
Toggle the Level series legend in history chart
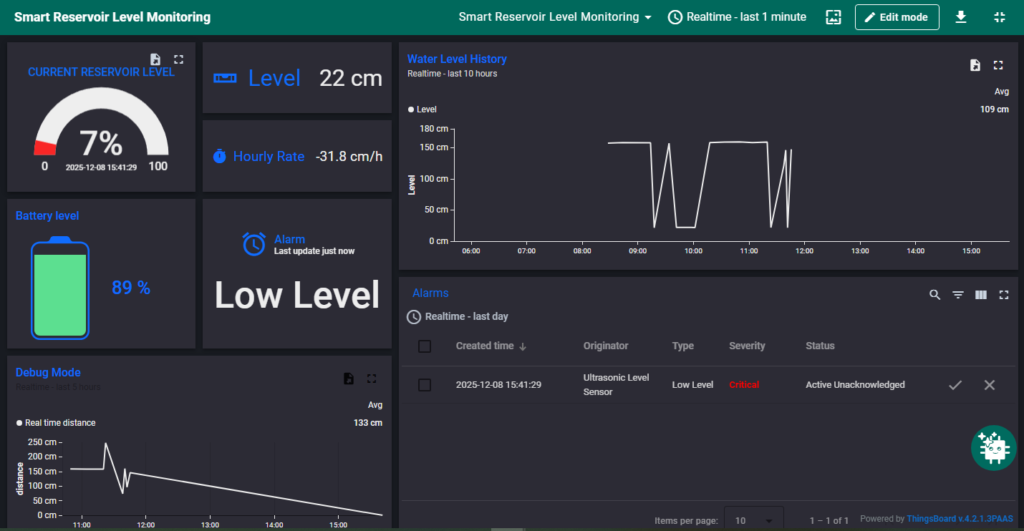coord(422,109)
